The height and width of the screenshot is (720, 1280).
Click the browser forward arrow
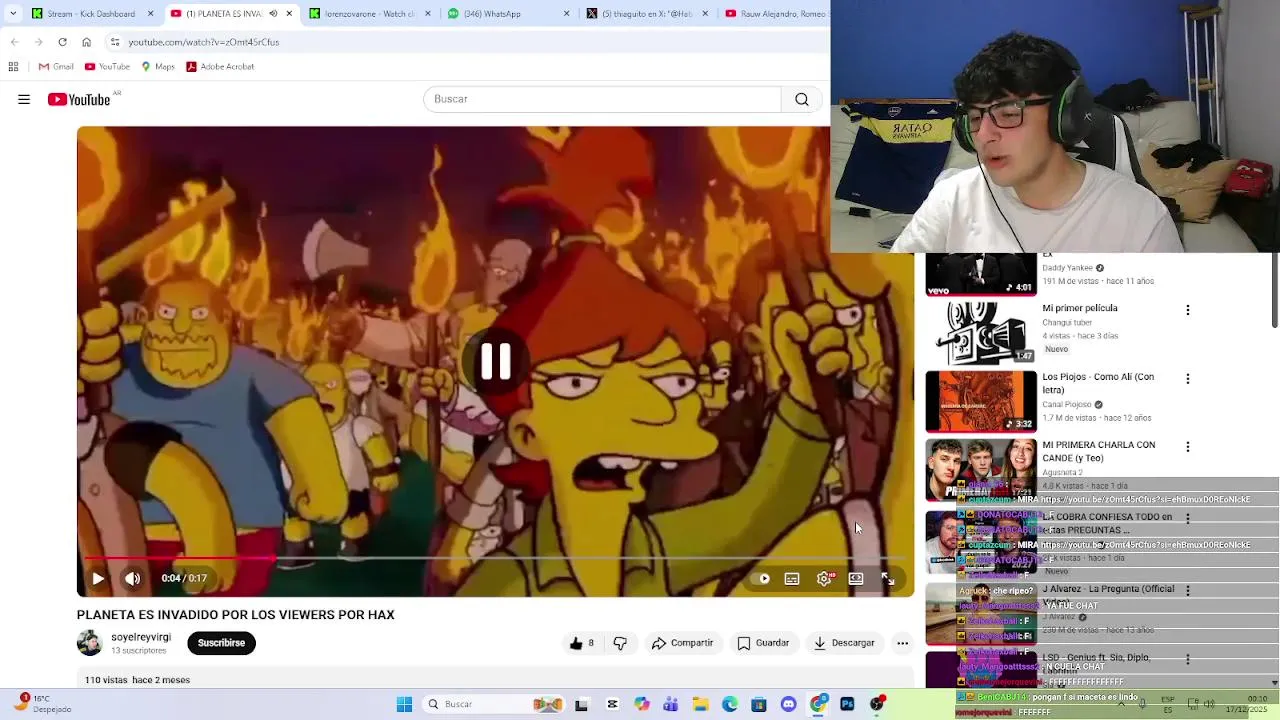38,42
